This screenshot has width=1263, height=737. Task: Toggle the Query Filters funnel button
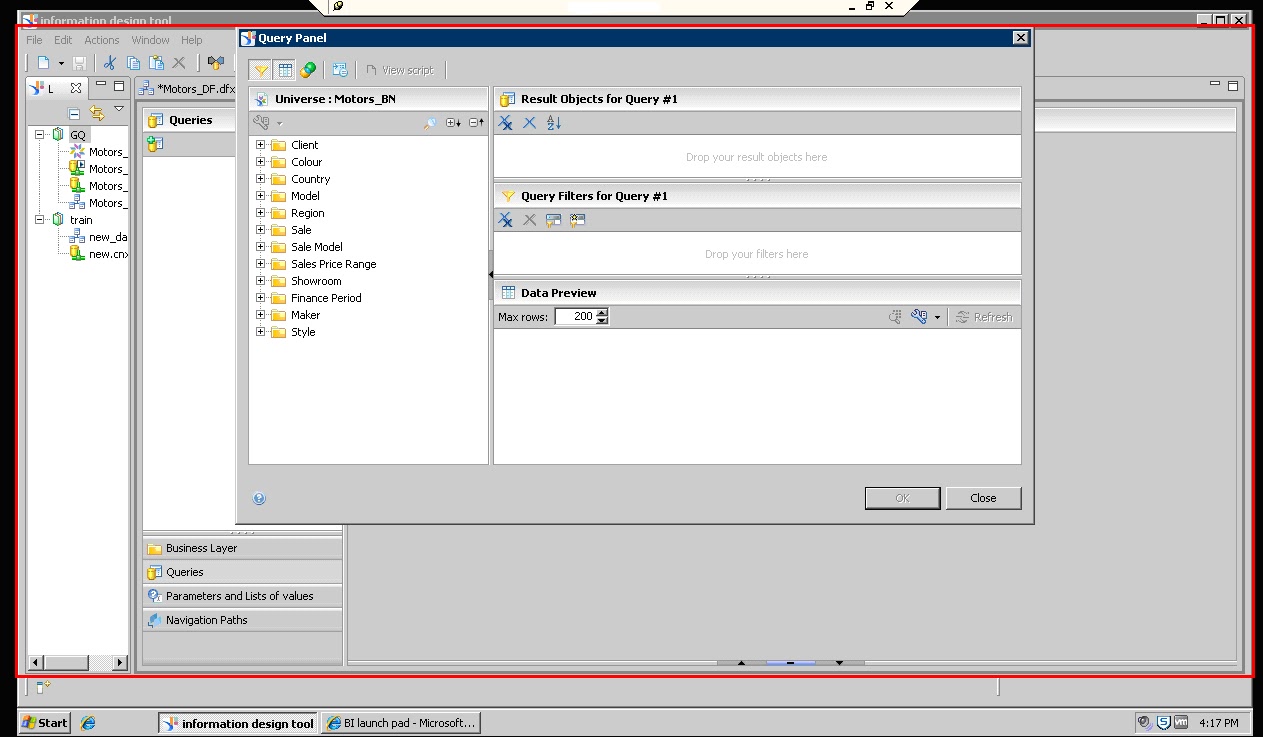click(x=260, y=69)
